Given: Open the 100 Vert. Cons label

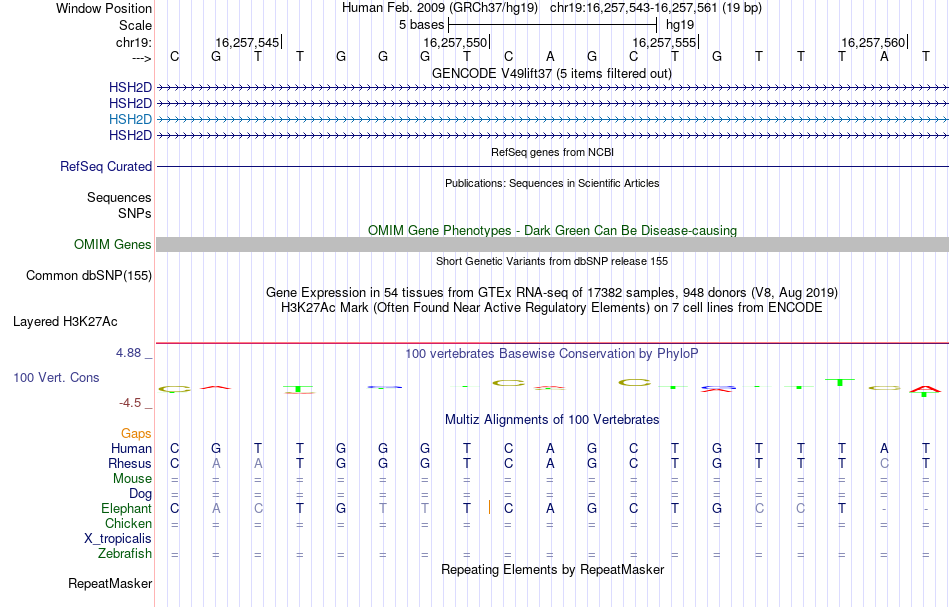Looking at the screenshot, I should pyautogui.click(x=56, y=378).
